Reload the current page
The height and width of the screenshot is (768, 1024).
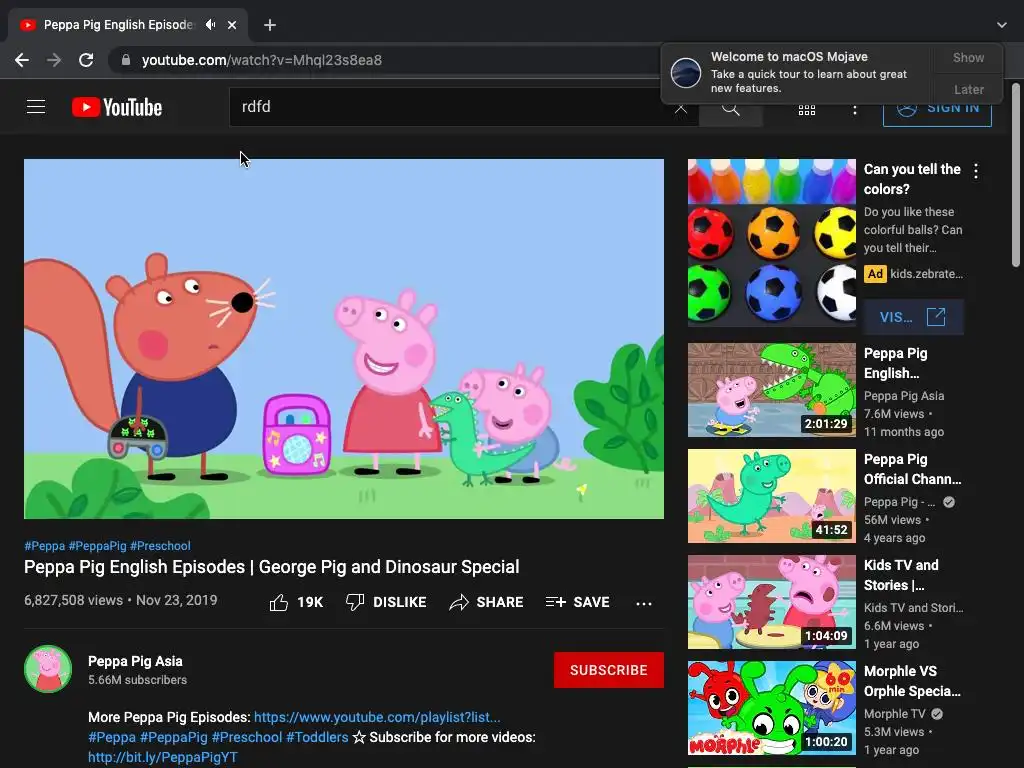[86, 60]
